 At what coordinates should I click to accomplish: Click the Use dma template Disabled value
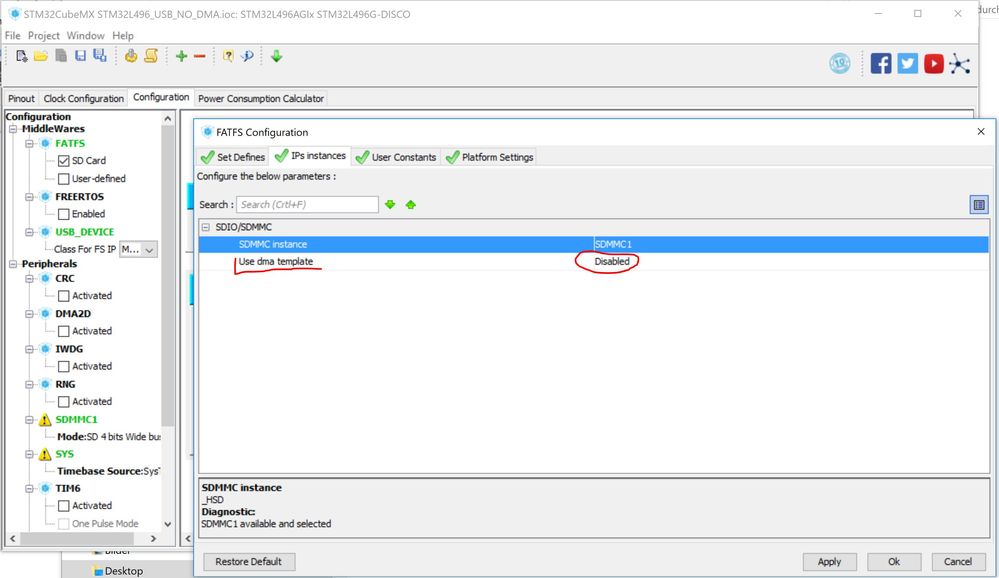click(x=612, y=261)
